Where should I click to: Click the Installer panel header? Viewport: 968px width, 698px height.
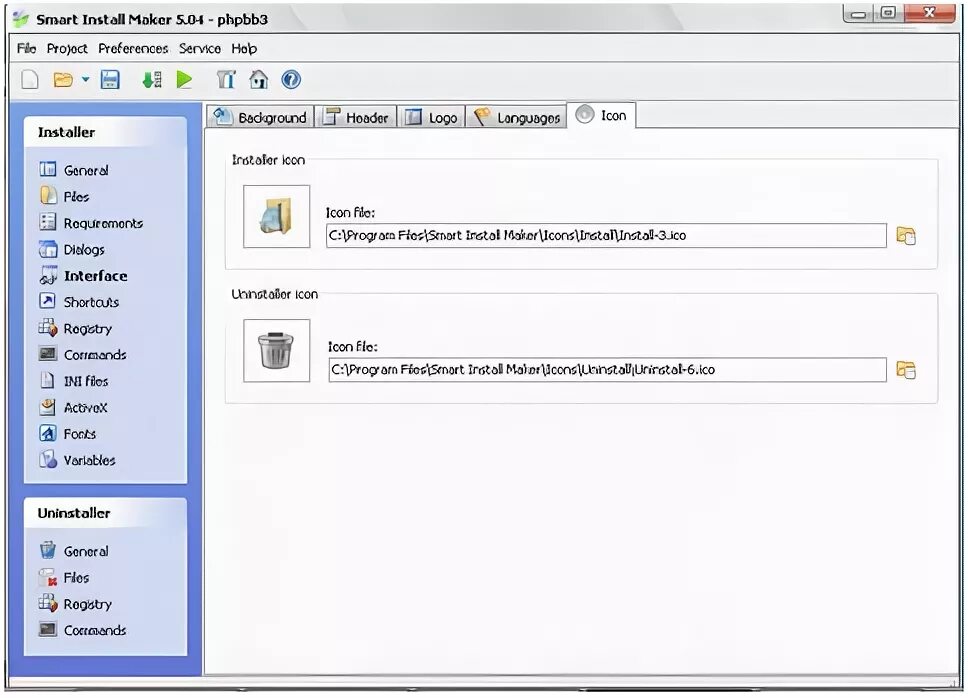[106, 132]
